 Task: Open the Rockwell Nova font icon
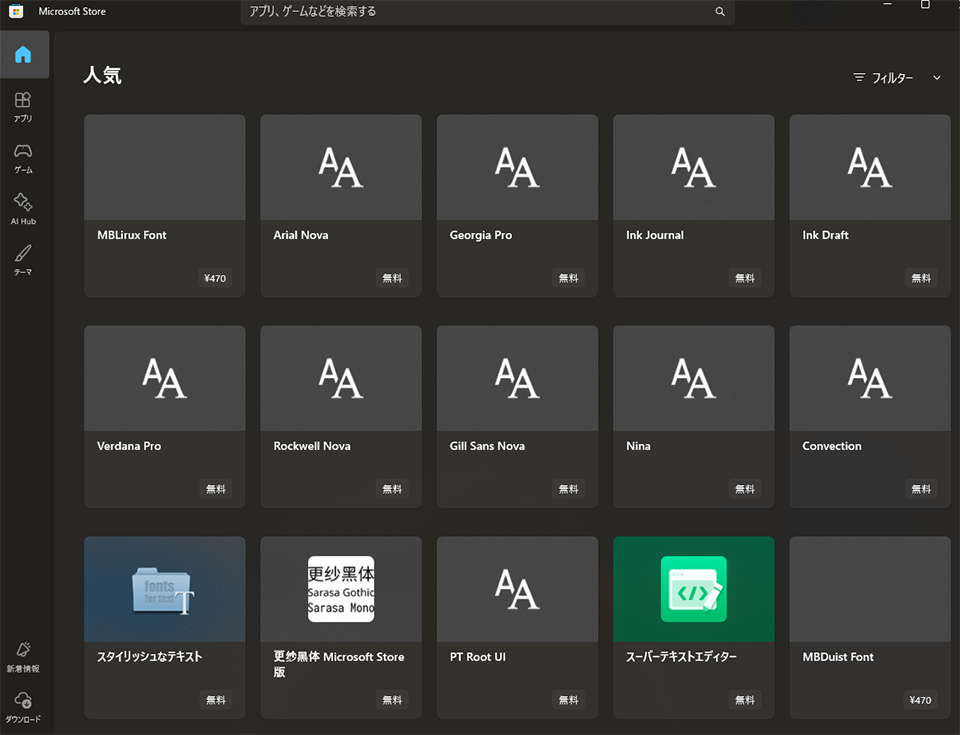click(341, 378)
